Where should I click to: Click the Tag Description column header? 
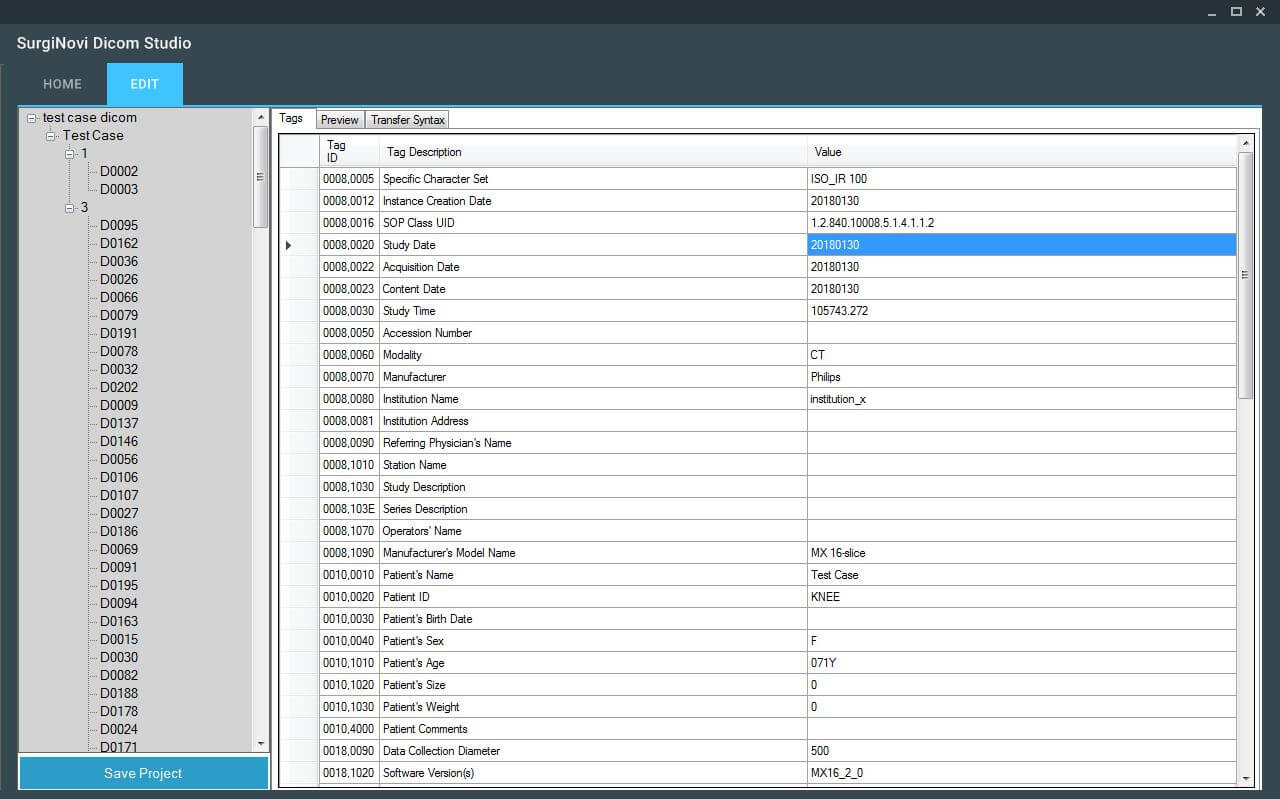(592, 152)
